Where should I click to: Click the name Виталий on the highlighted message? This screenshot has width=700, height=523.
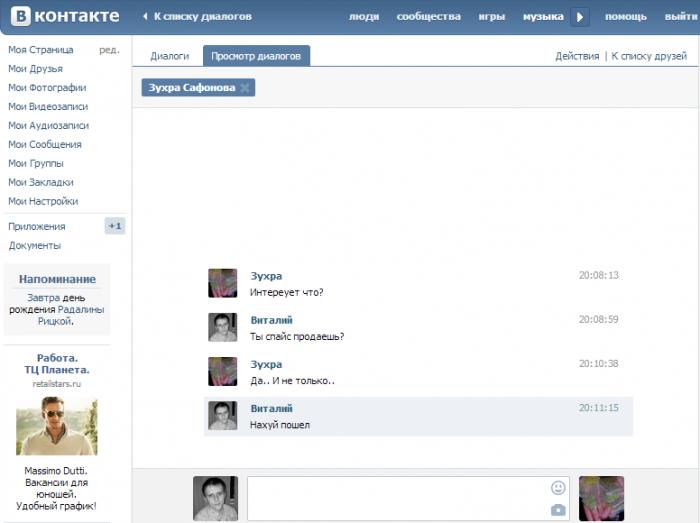[x=271, y=409]
